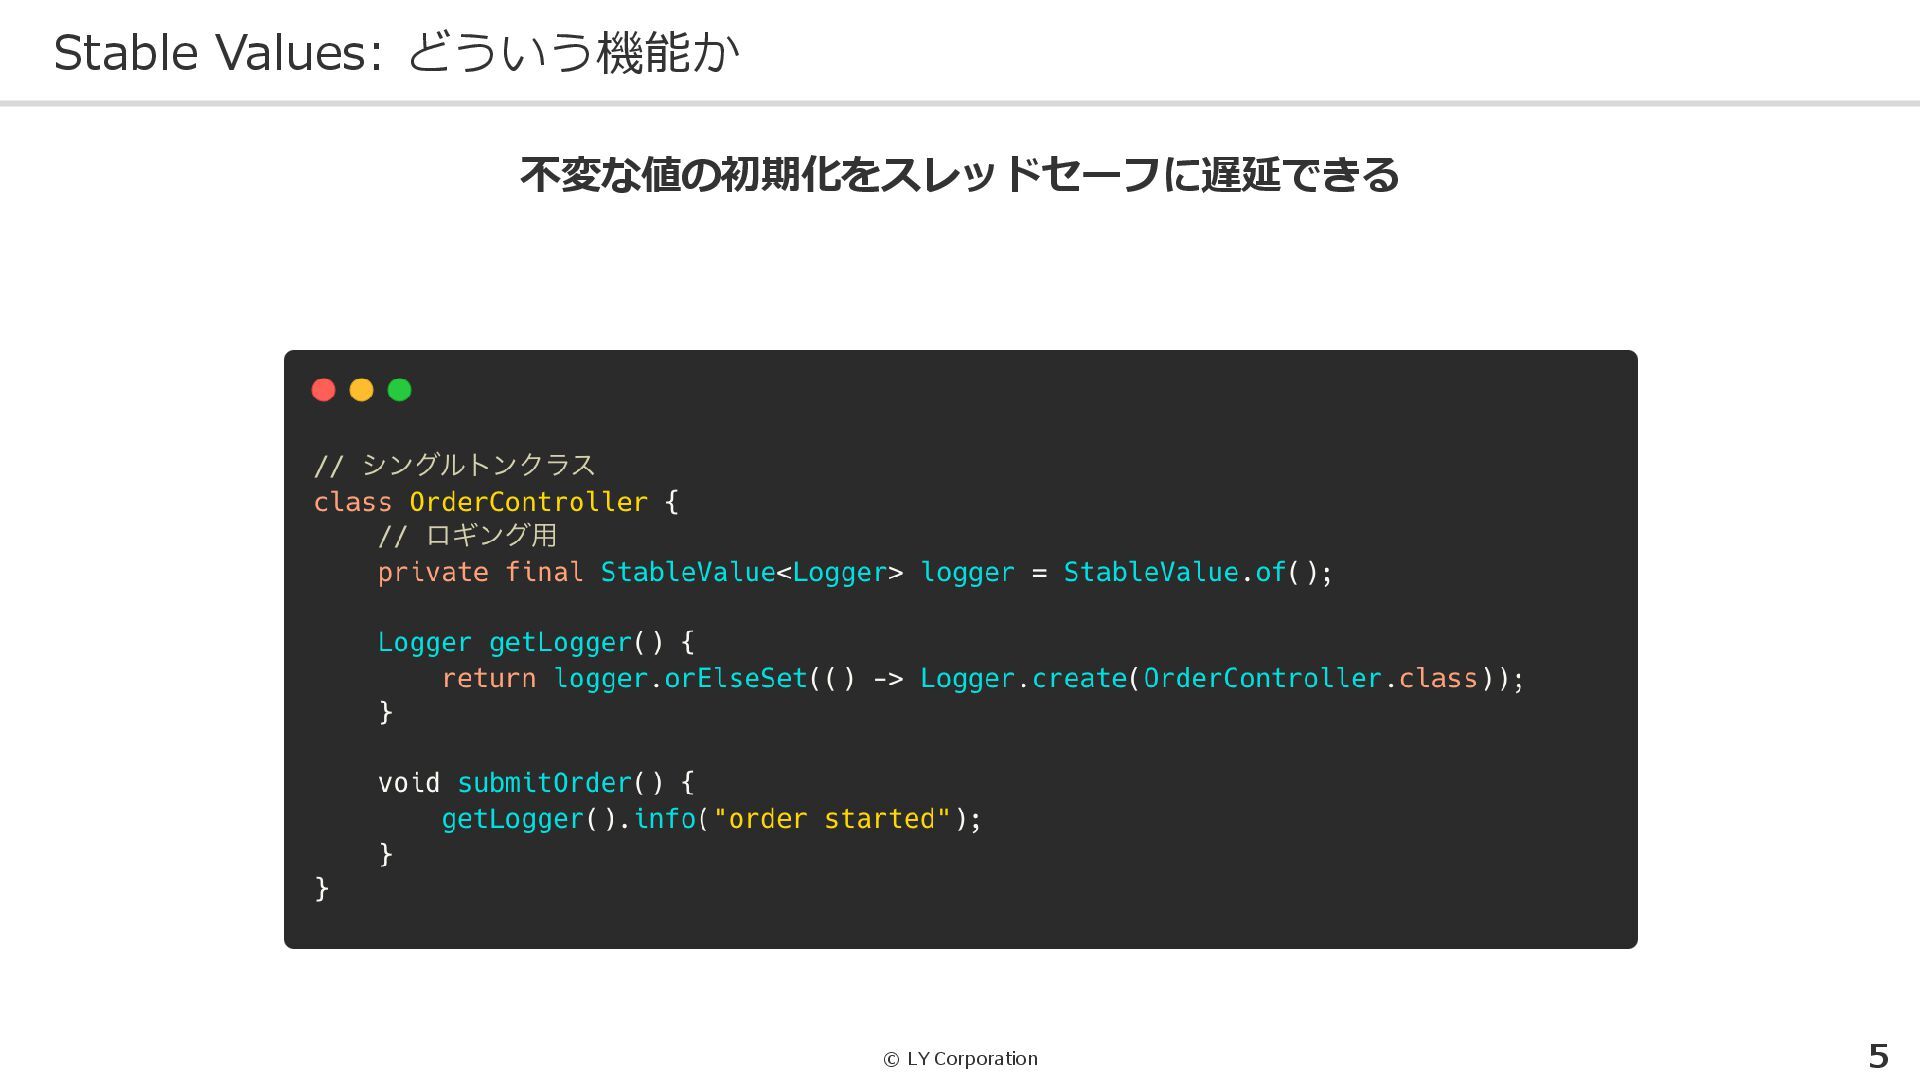Click the '© LY Corporation' footer text
Image resolution: width=1920 pixels, height=1080 pixels.
[960, 1059]
